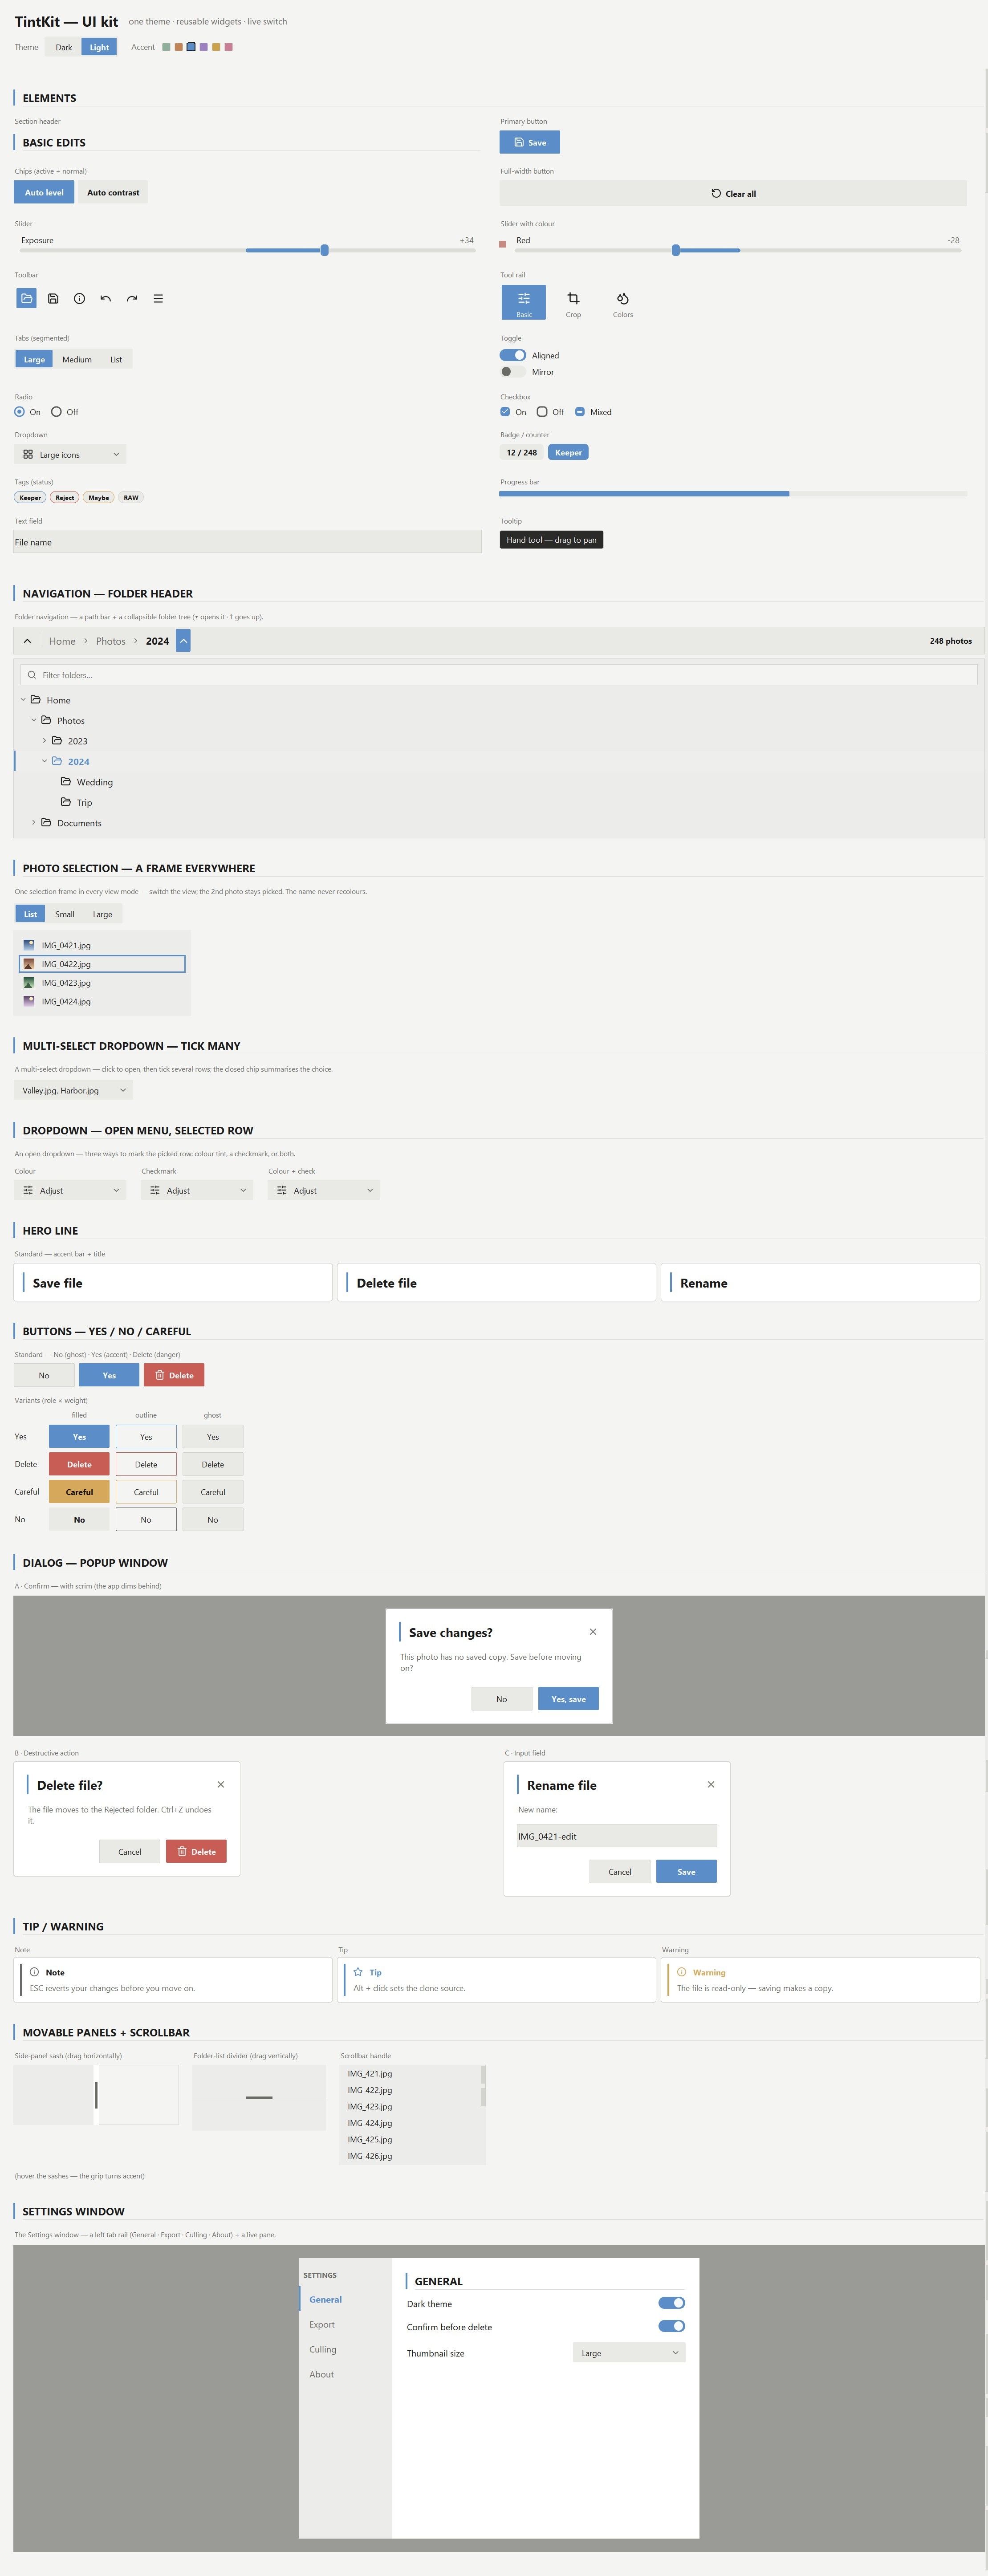Image resolution: width=988 pixels, height=2576 pixels.
Task: Select the On radio button
Action: [19, 411]
